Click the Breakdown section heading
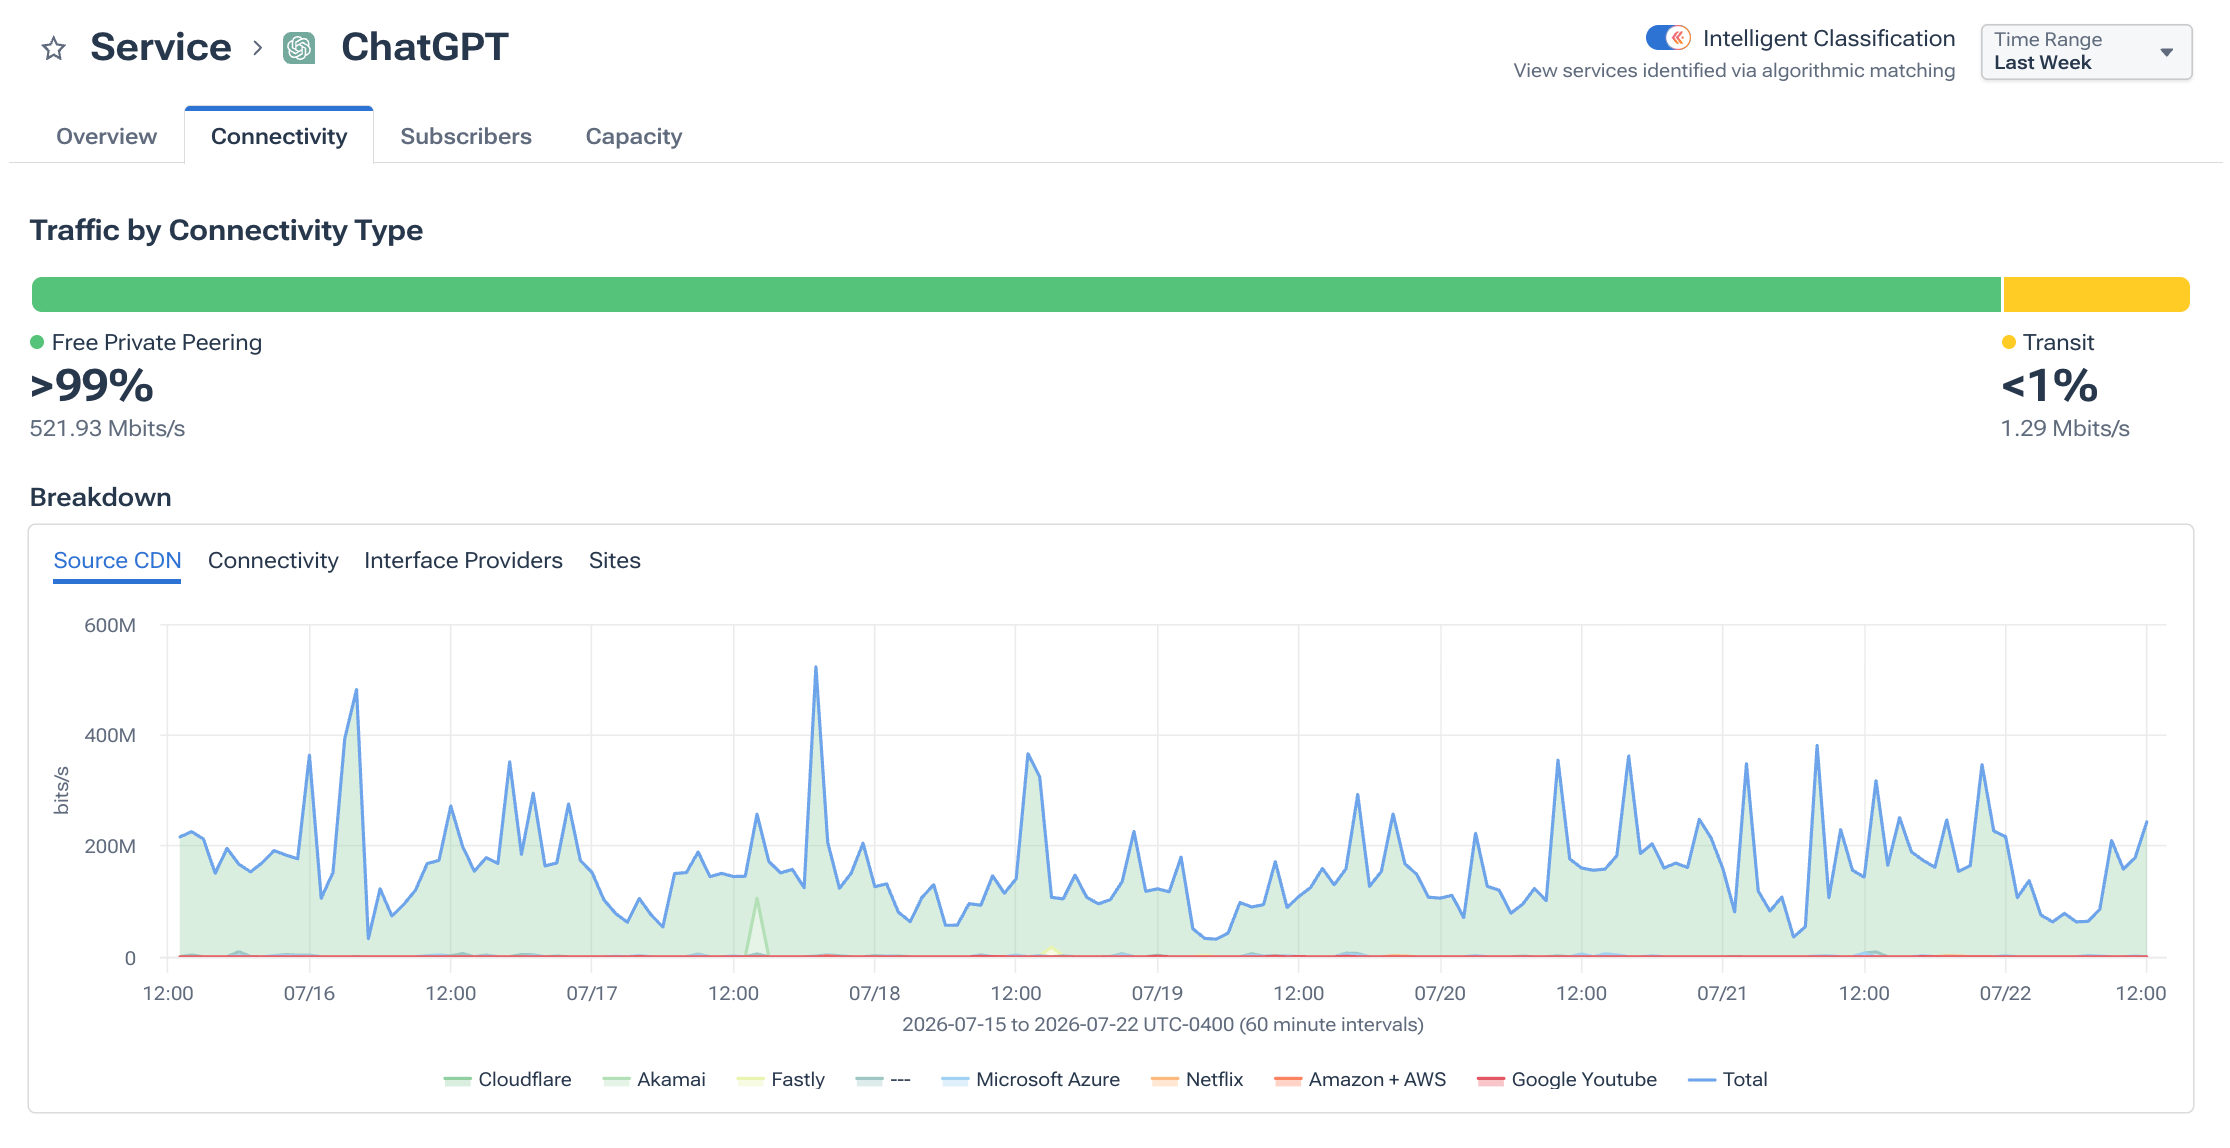 tap(101, 497)
